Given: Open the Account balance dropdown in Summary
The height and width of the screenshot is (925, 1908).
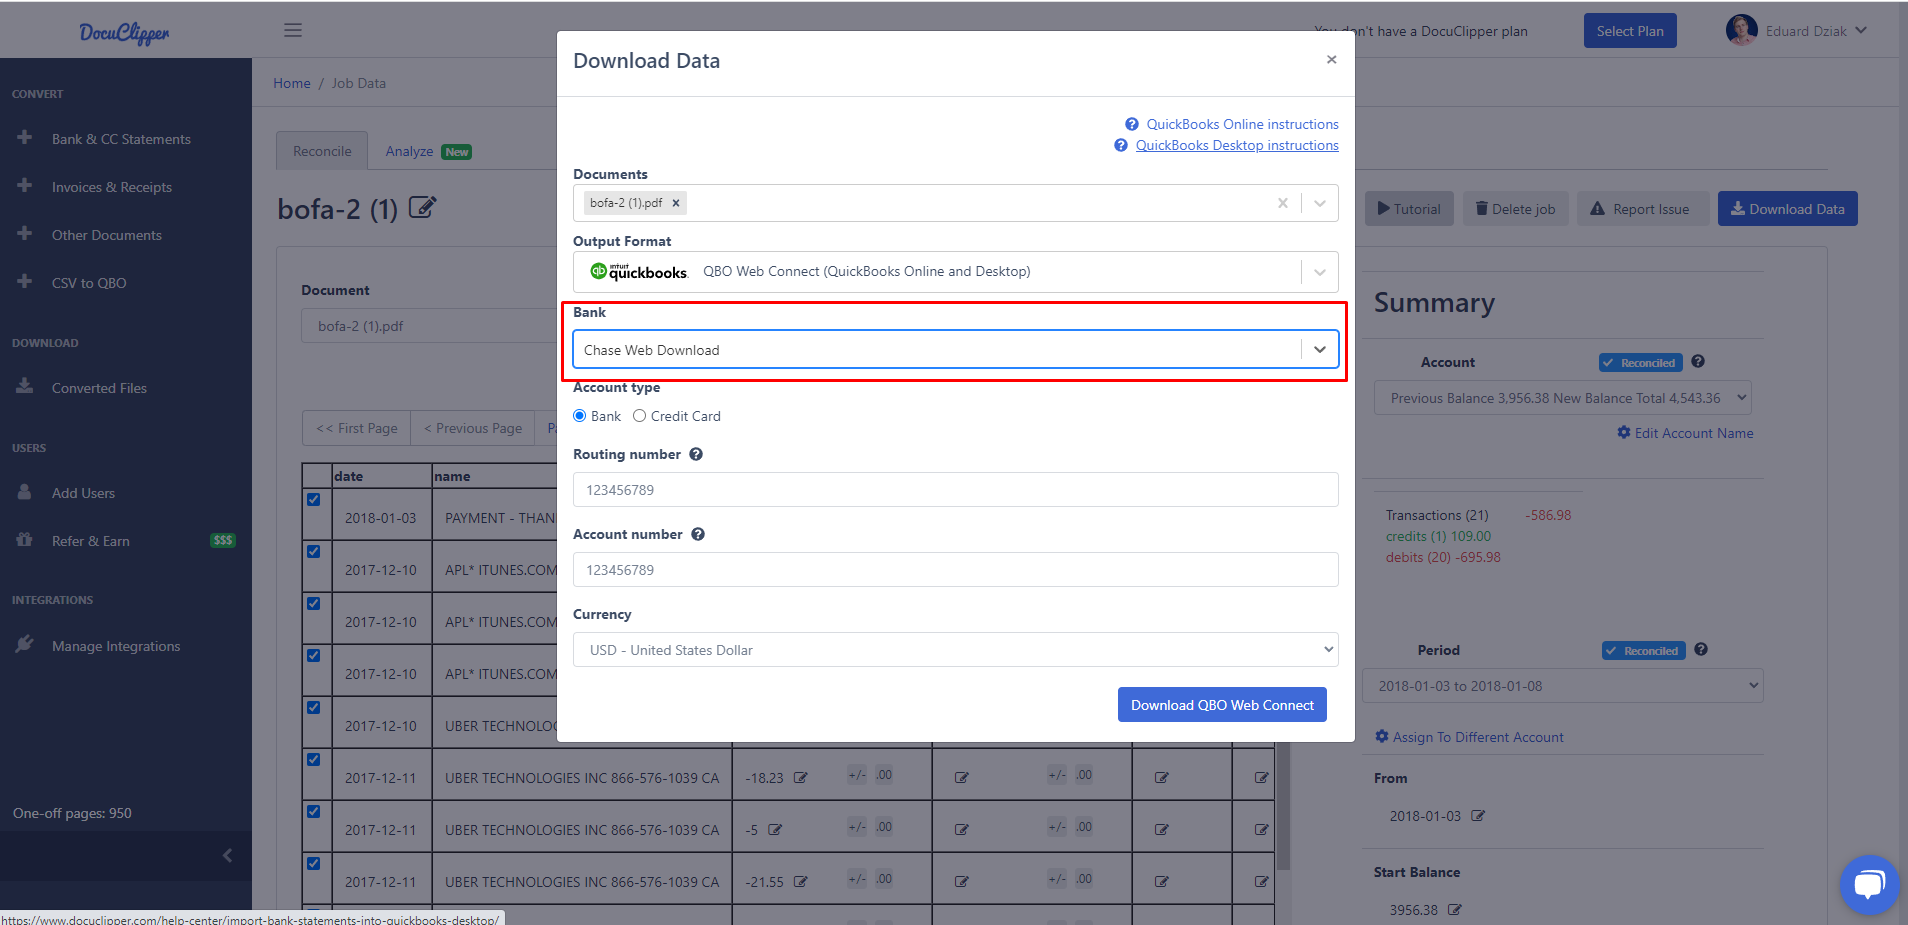Looking at the screenshot, I should (x=1563, y=398).
